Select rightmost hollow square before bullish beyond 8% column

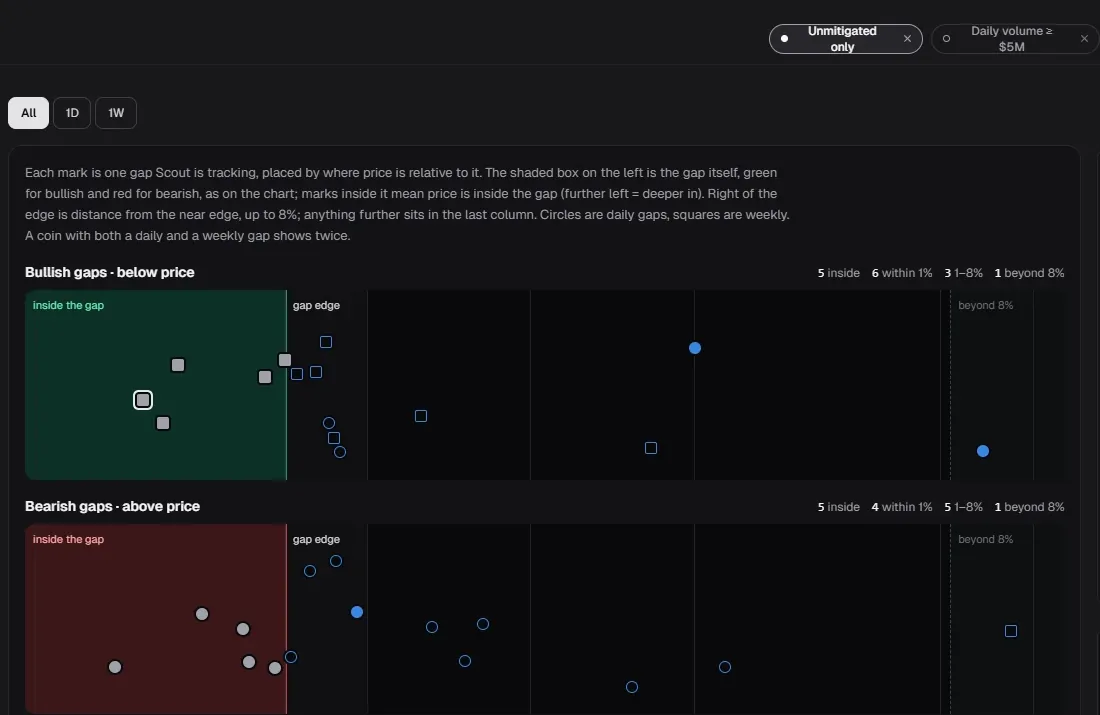[x=651, y=448]
